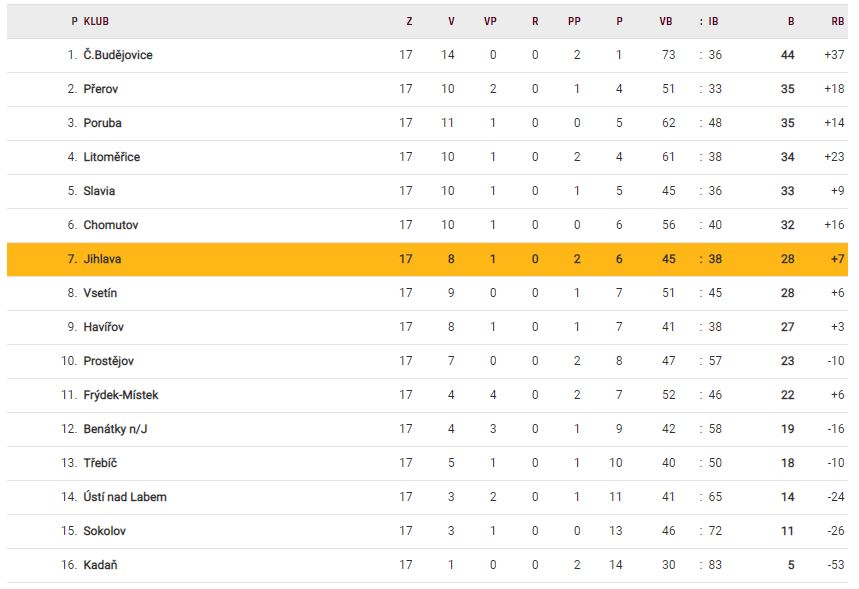
Task: Click the Třebíč team name
Action: 101,463
